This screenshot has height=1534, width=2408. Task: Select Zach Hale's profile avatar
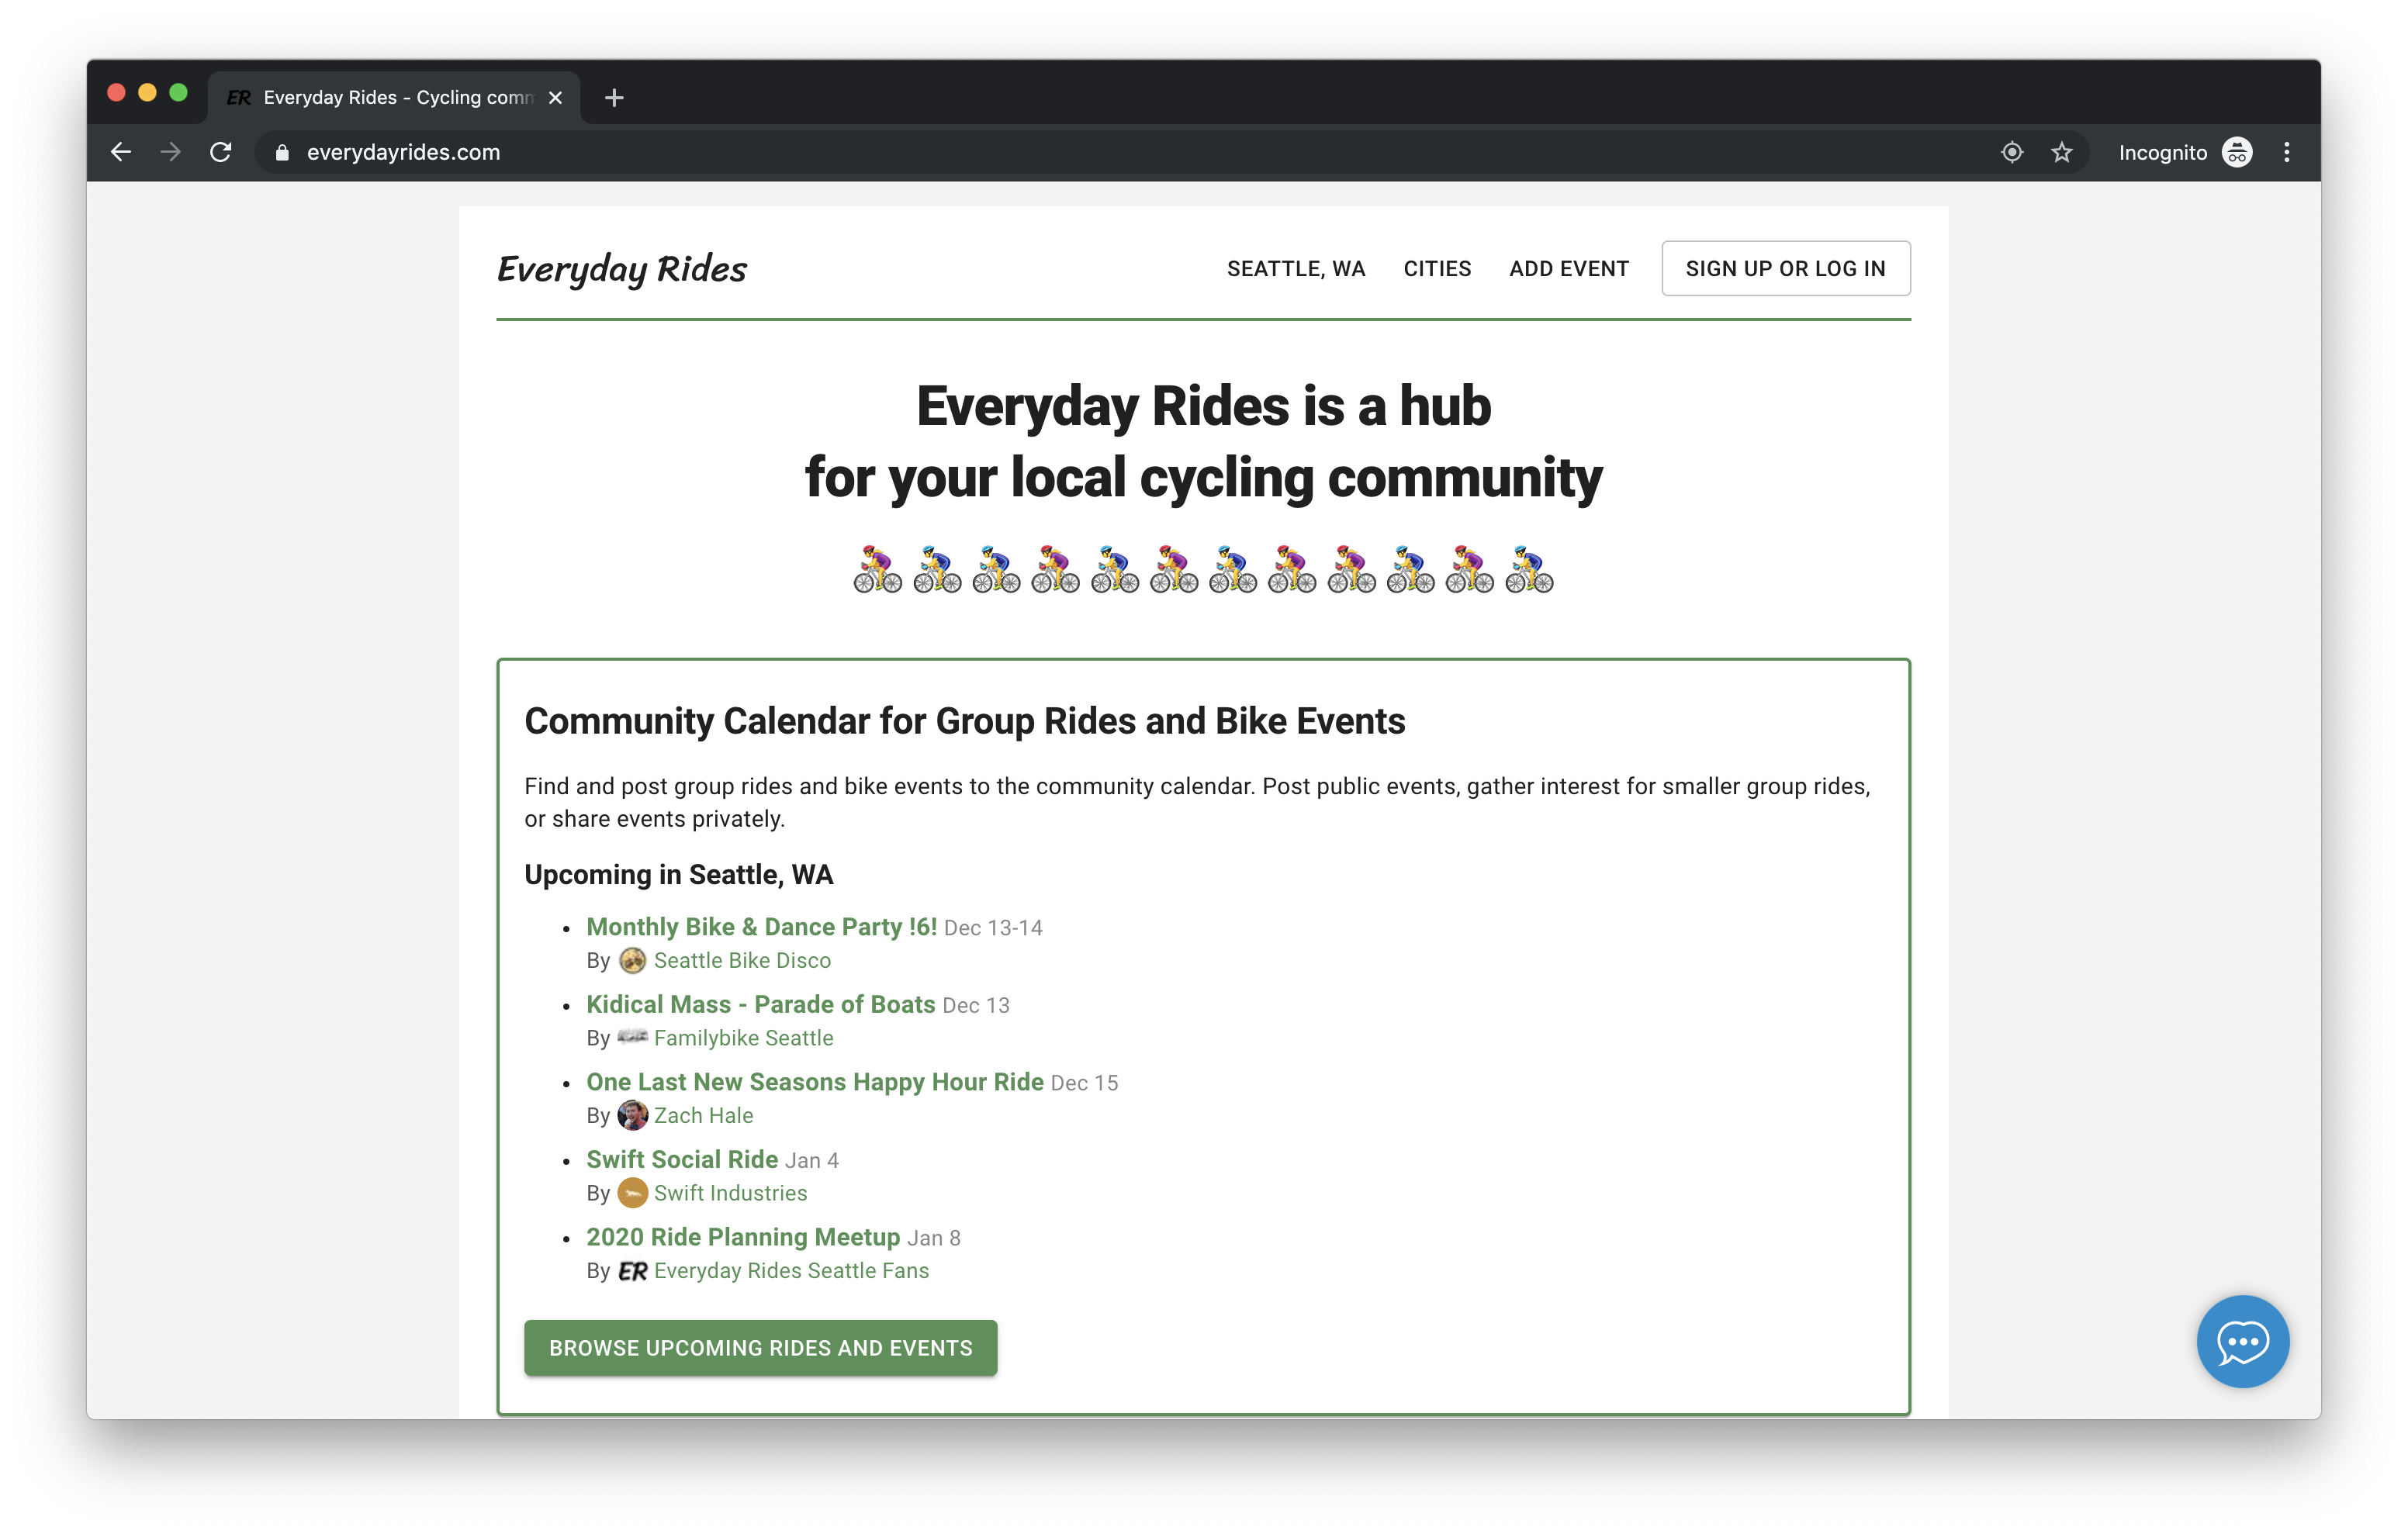pyautogui.click(x=633, y=1115)
